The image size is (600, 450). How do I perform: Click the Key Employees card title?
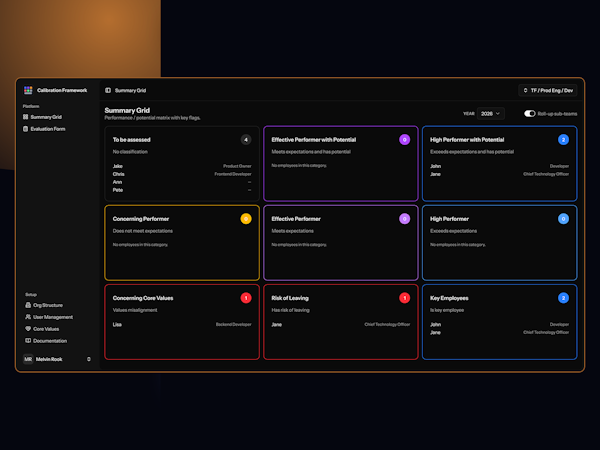449,298
